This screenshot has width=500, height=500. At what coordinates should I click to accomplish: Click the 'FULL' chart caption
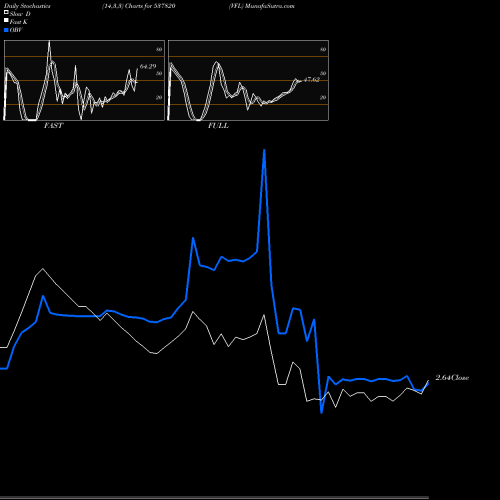click(218, 126)
